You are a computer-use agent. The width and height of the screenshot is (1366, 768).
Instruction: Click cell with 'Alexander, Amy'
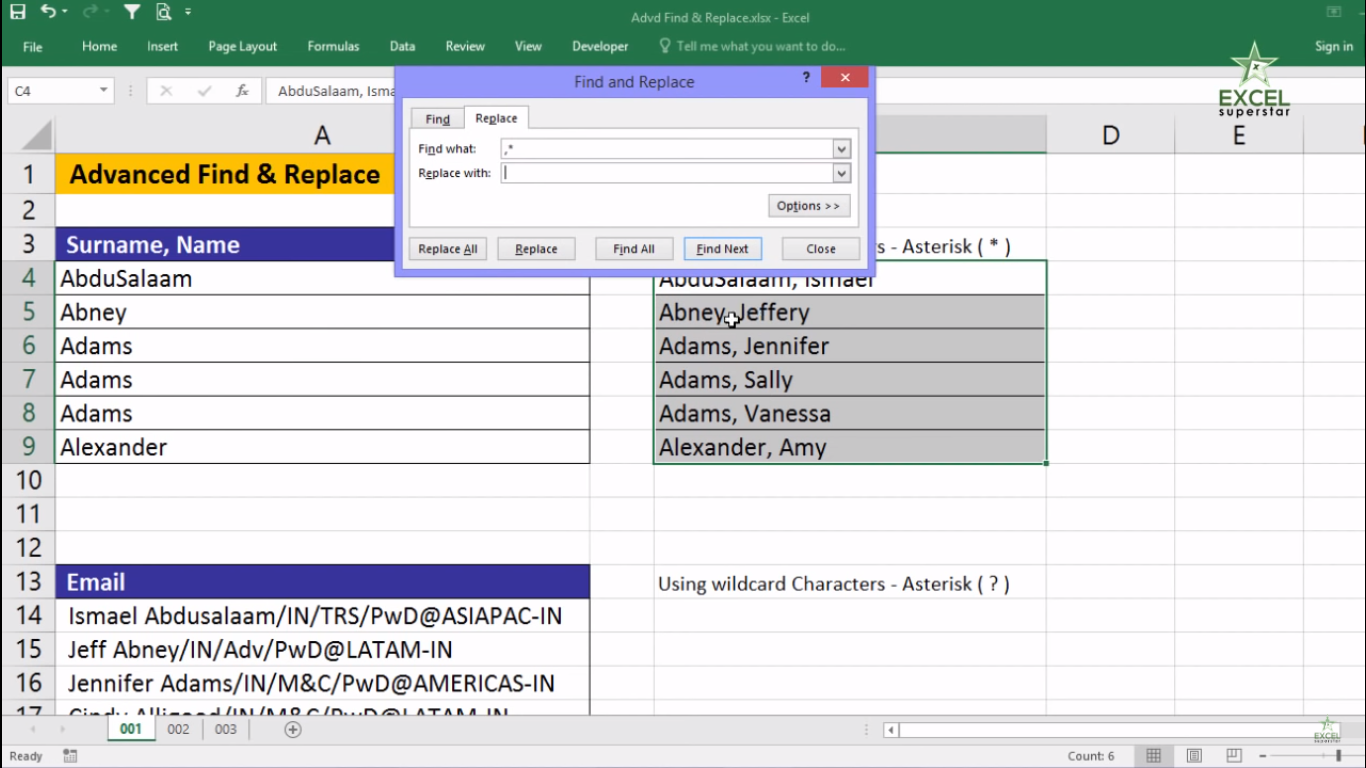click(850, 447)
